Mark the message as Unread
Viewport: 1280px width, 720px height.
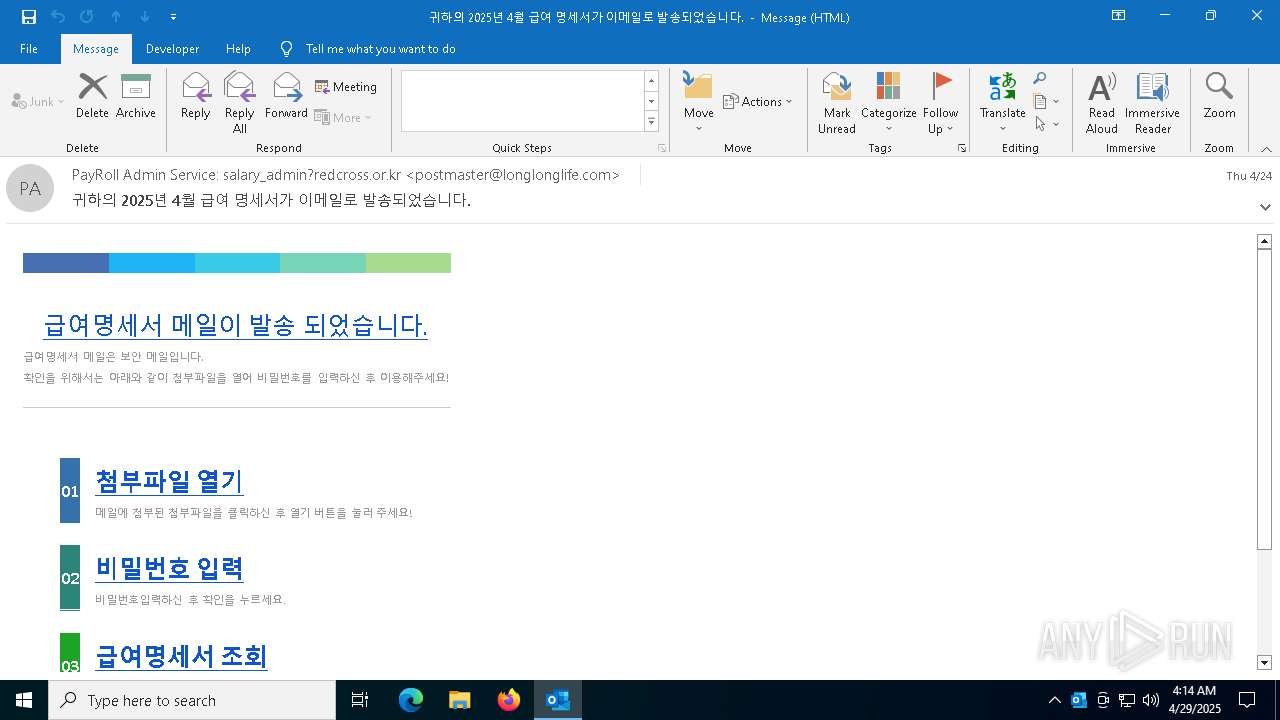pyautogui.click(x=836, y=103)
